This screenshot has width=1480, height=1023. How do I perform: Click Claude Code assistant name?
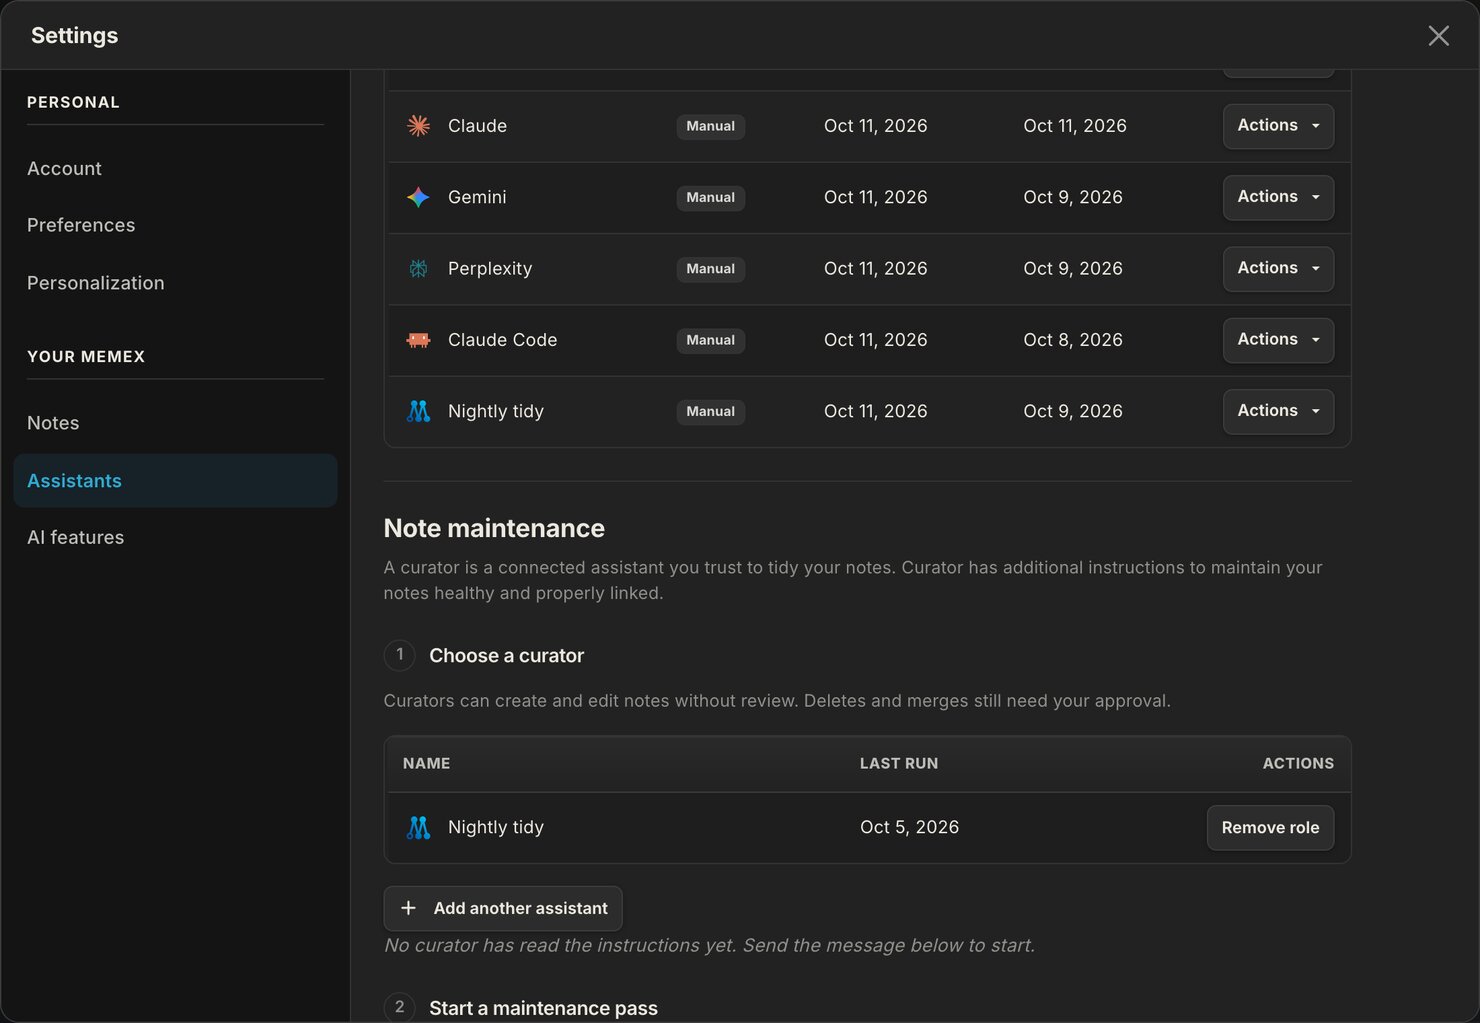(502, 340)
